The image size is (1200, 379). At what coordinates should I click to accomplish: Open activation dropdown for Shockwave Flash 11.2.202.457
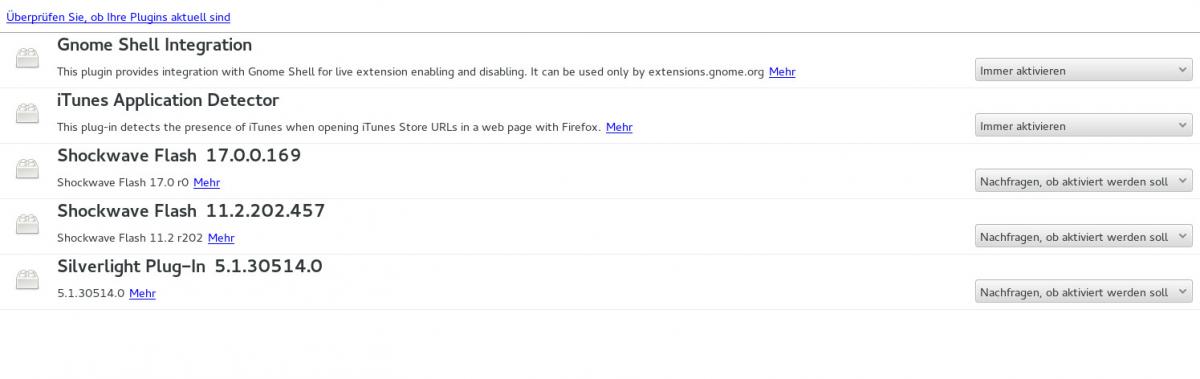pos(1083,237)
